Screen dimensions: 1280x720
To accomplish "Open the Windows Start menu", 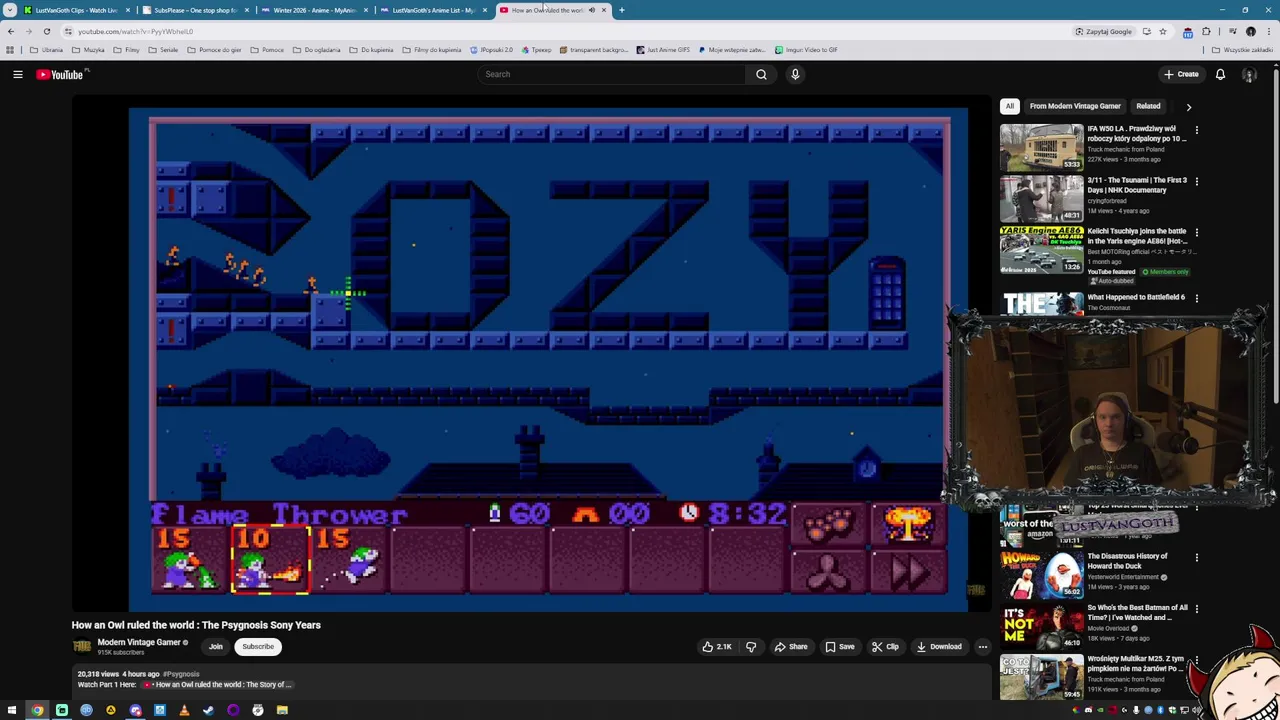I will click(x=13, y=710).
